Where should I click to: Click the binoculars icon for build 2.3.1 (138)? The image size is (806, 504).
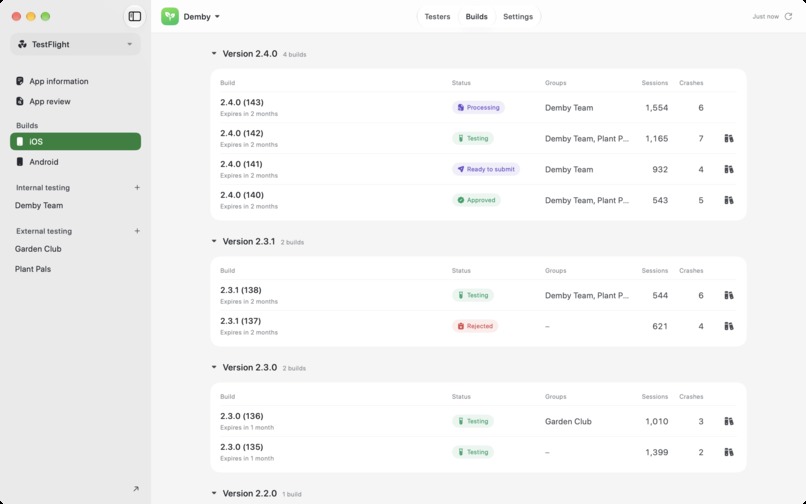(x=729, y=295)
